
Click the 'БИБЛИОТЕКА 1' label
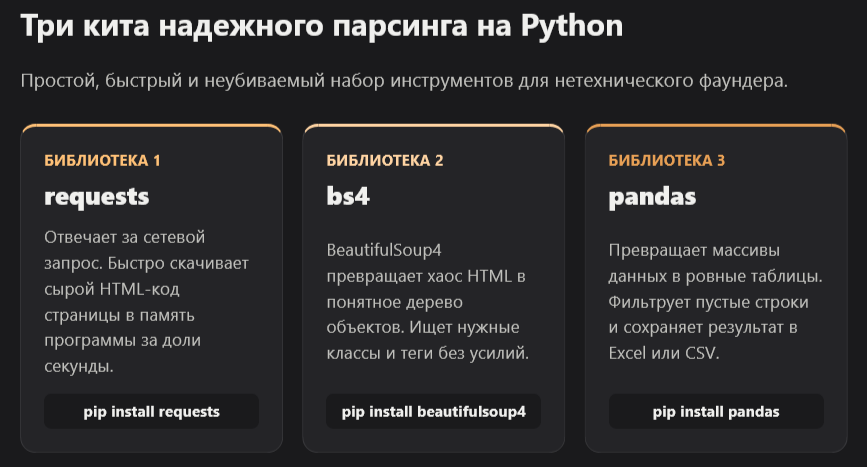pos(102,160)
